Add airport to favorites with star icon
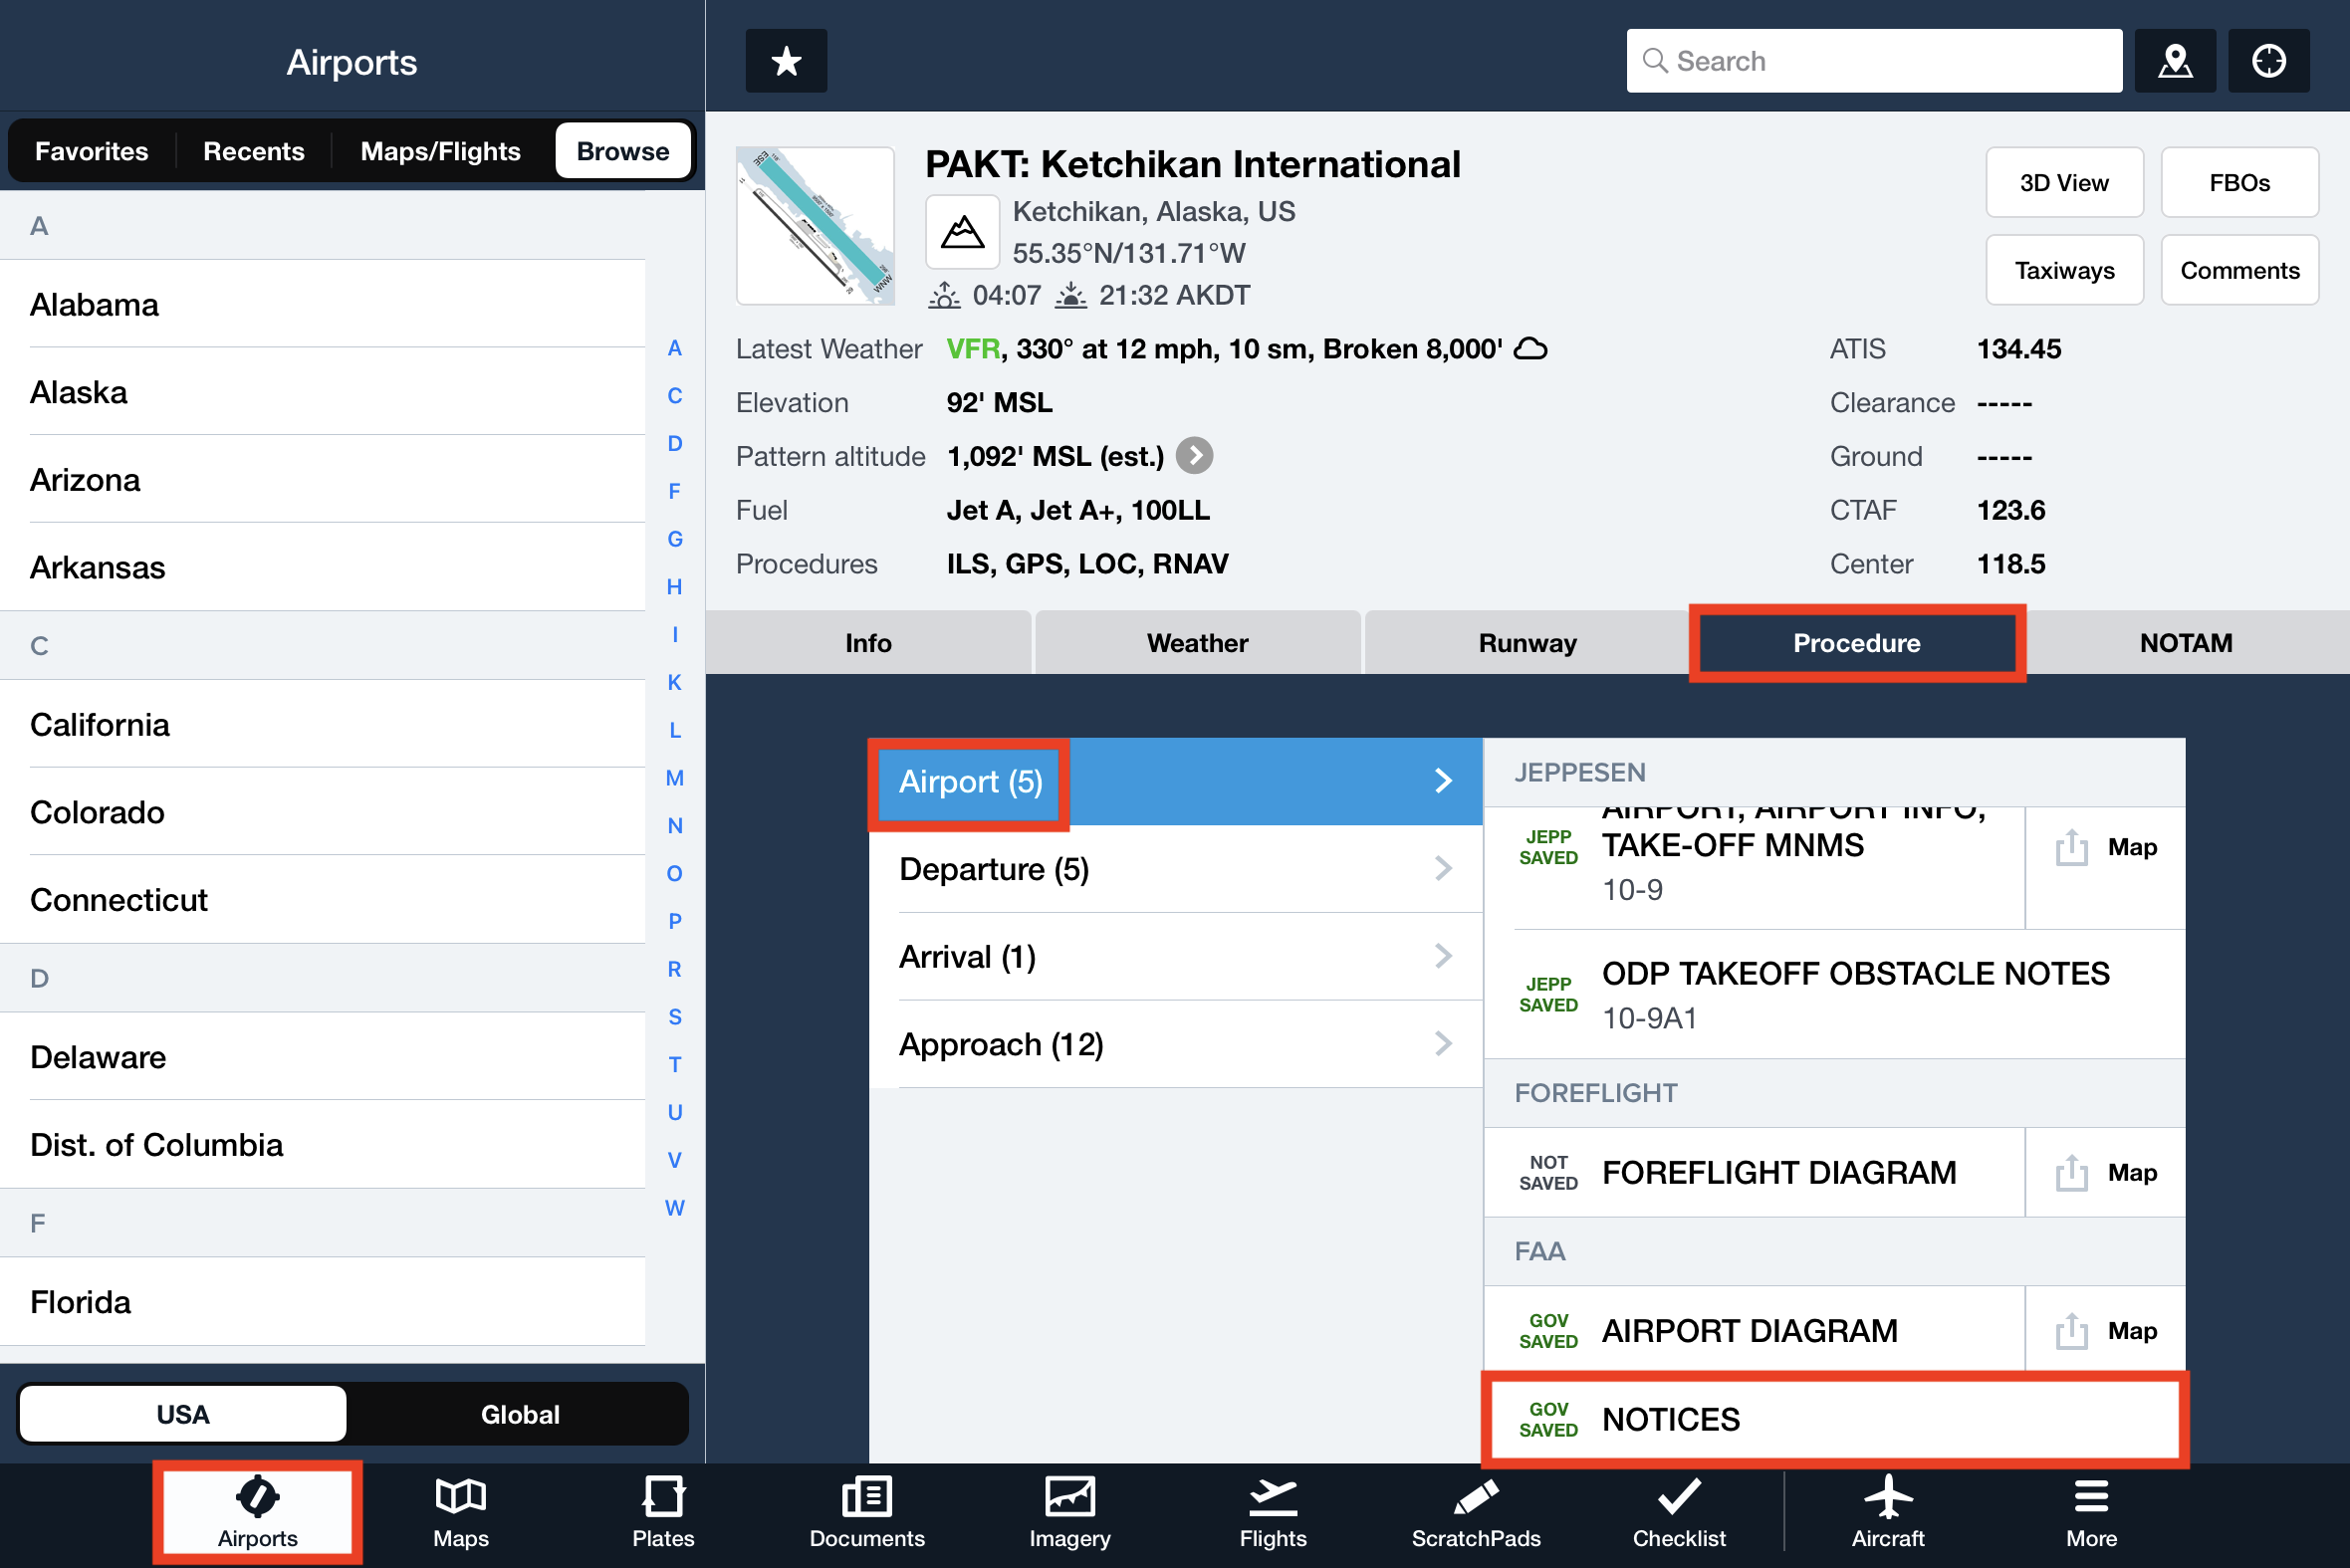The height and width of the screenshot is (1568, 2350). 786,61
